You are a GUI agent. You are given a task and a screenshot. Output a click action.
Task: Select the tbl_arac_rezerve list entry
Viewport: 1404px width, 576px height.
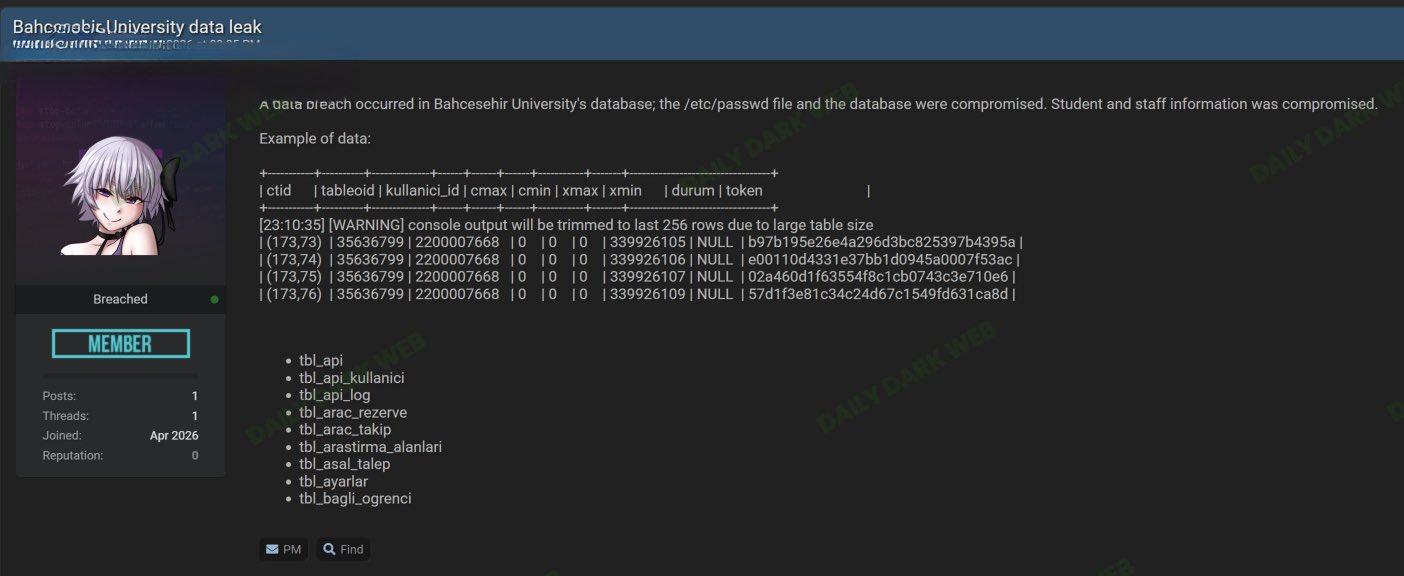(353, 412)
